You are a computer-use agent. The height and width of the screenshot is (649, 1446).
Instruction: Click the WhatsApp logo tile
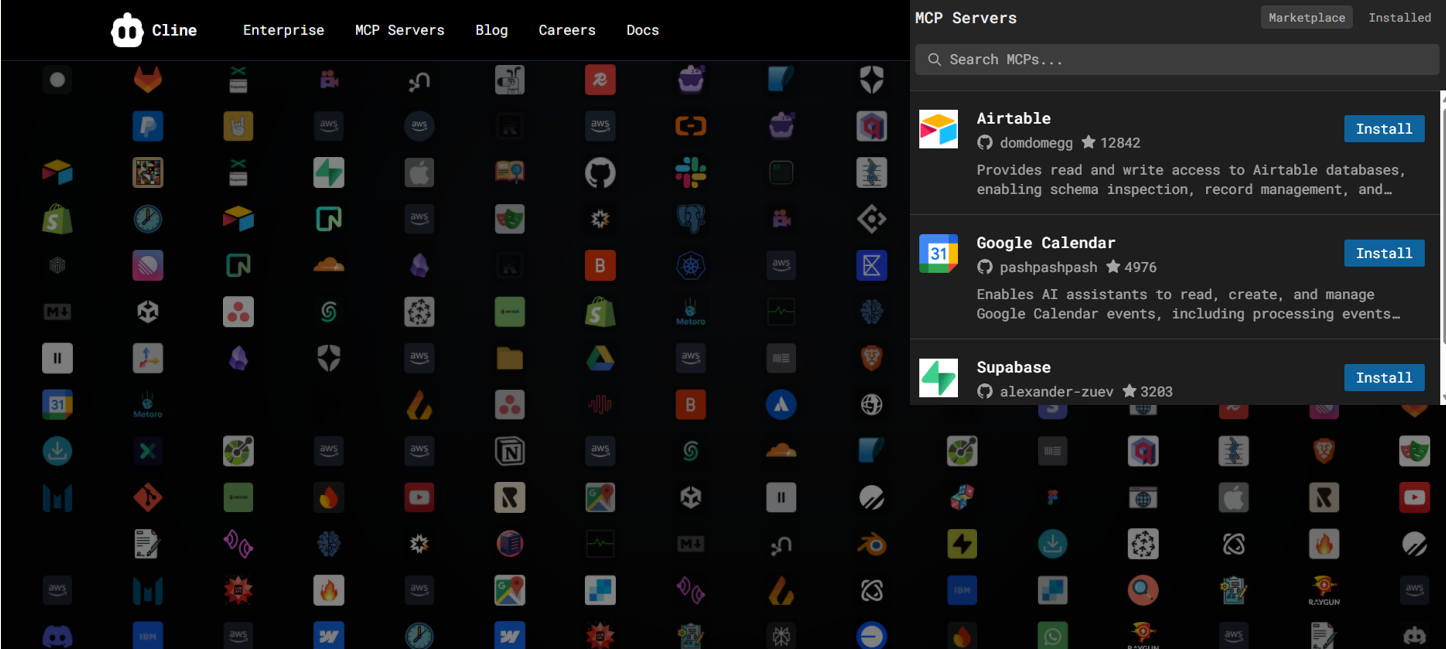coord(1052,636)
